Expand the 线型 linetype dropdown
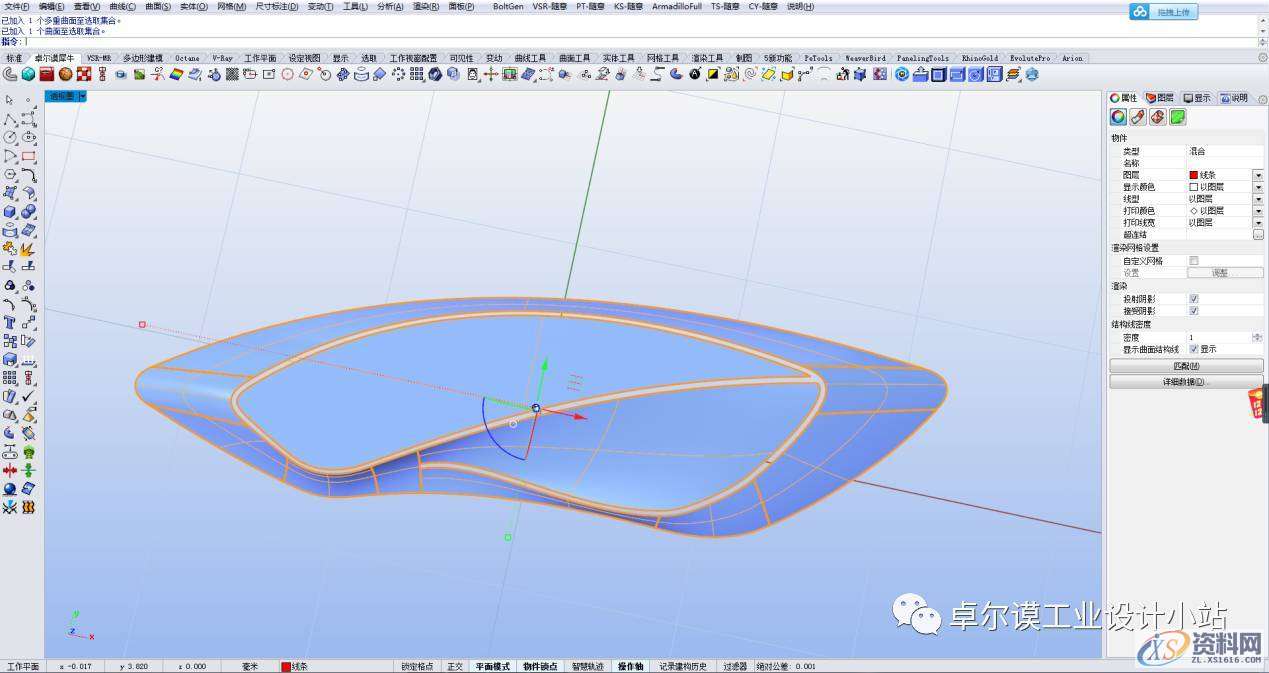The height and width of the screenshot is (673, 1269). coord(1257,199)
